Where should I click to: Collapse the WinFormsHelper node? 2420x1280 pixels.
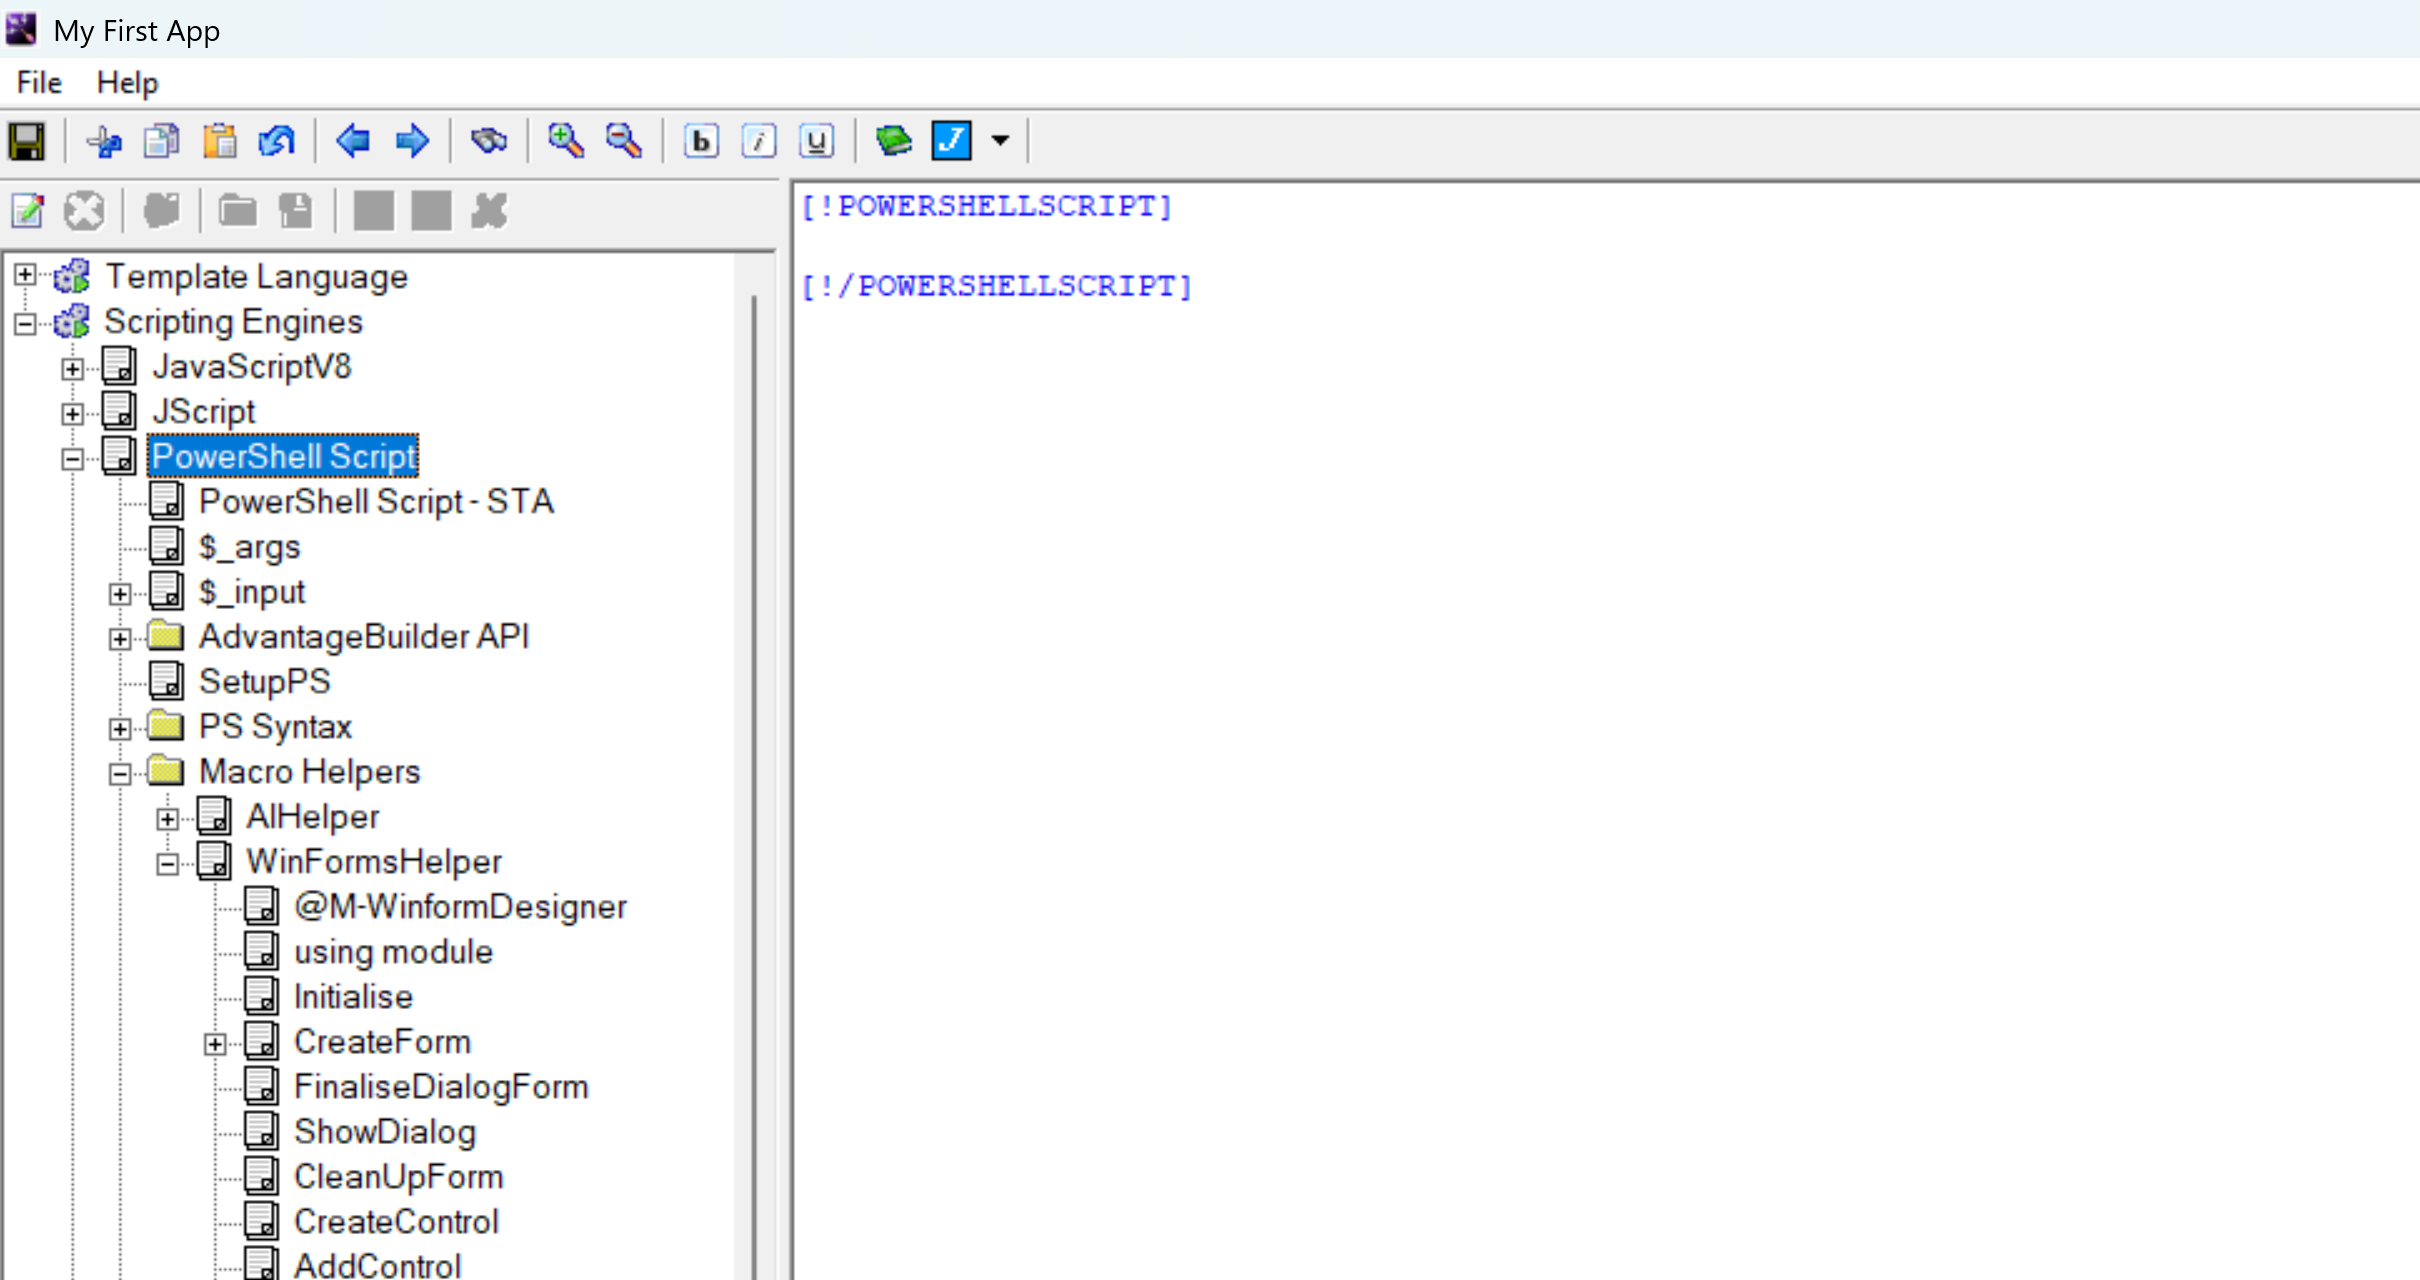[168, 864]
